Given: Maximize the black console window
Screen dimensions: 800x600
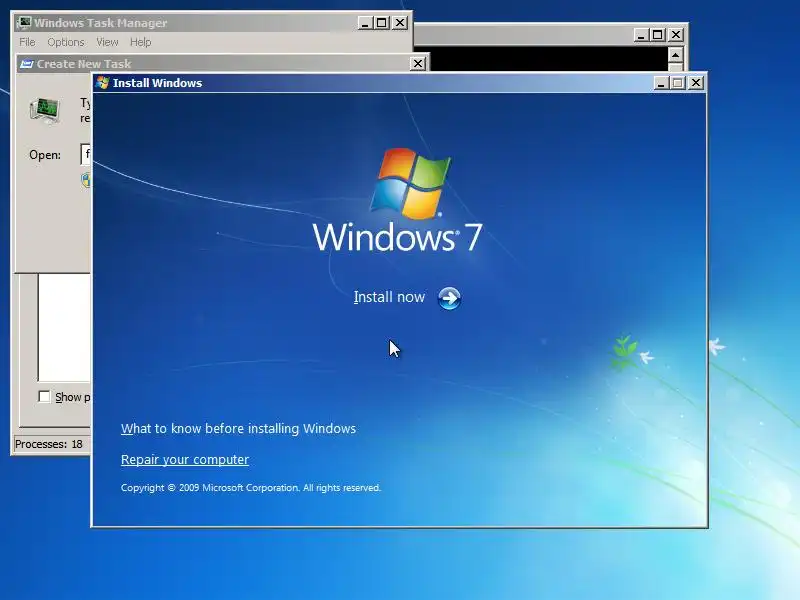Looking at the screenshot, I should click(x=658, y=35).
